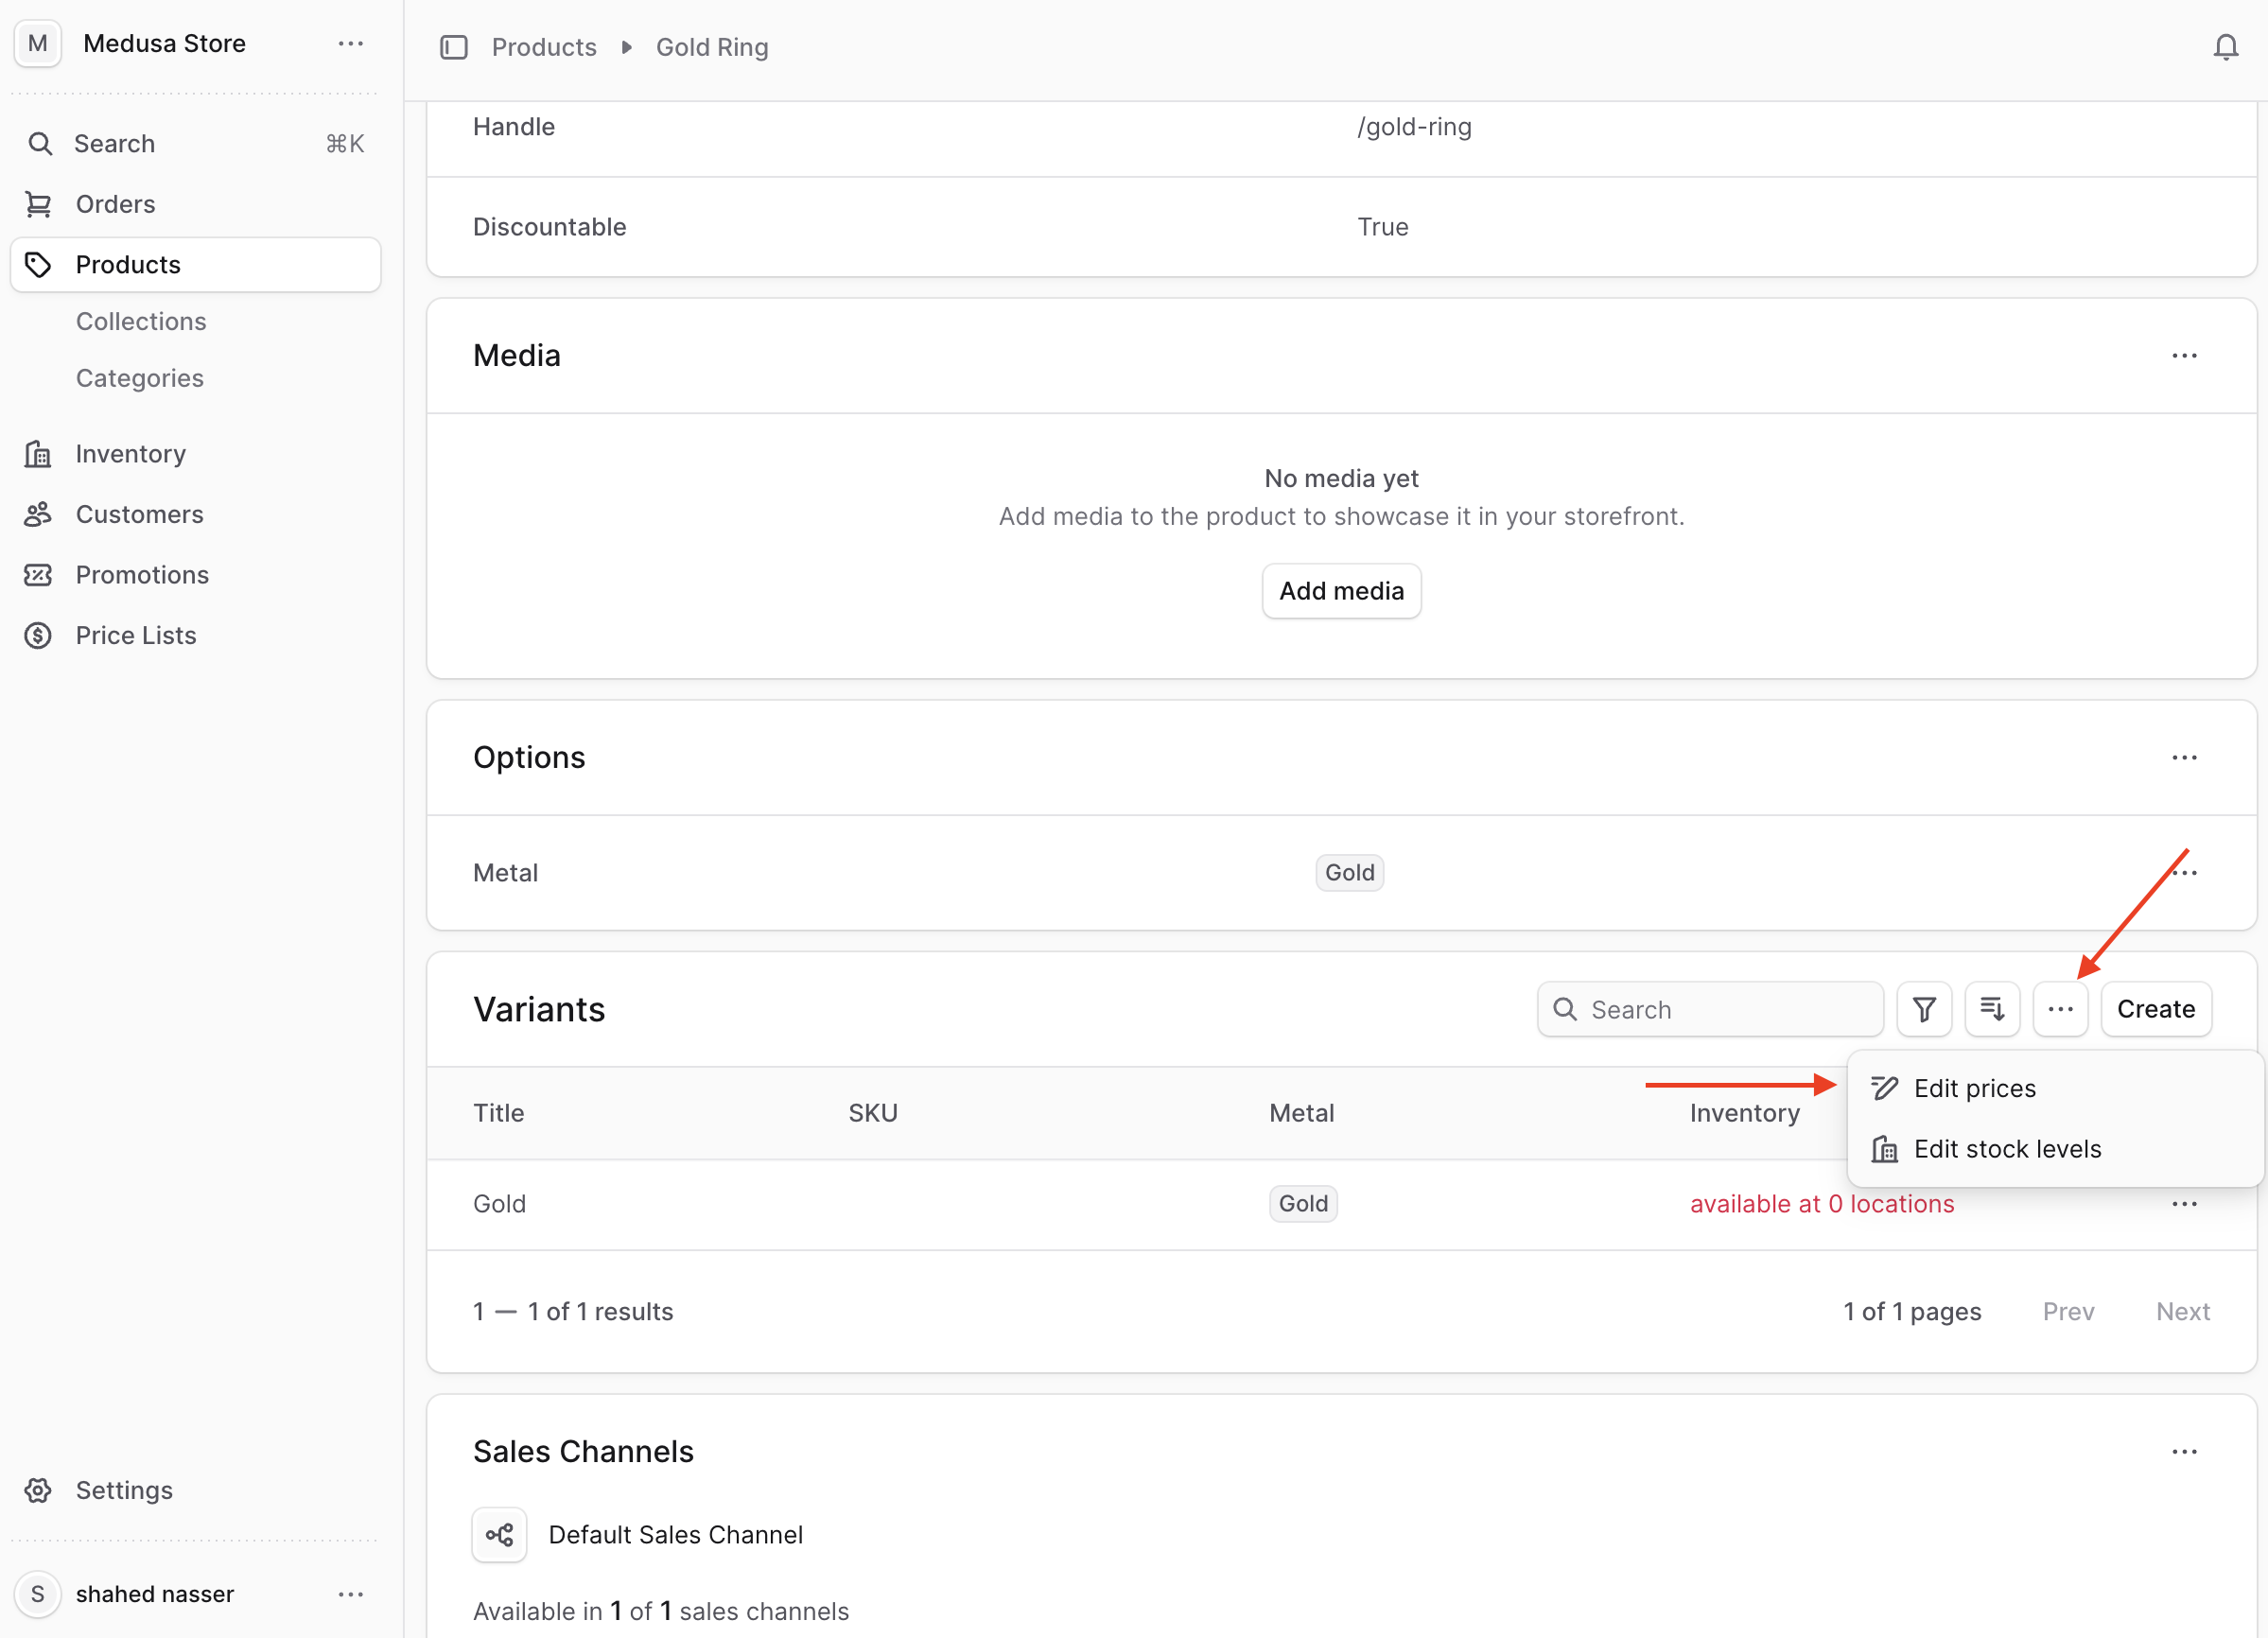This screenshot has width=2268, height=1638.
Task: Open the Options section ellipsis menu
Action: 2185,757
